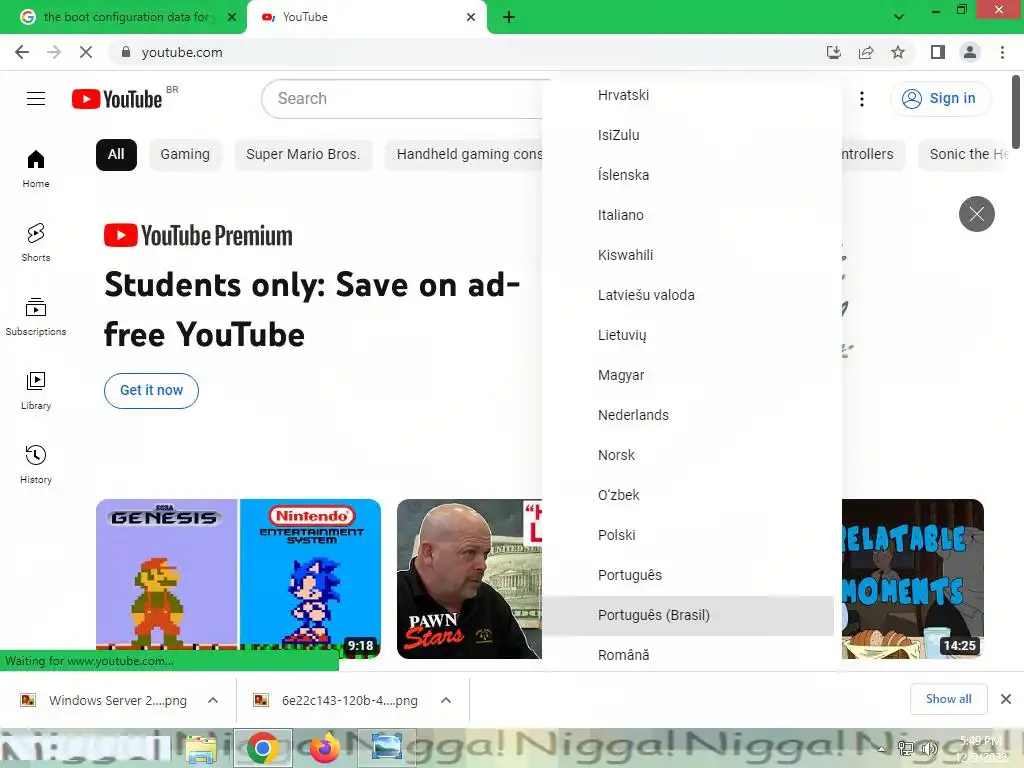
Task: Click browser Back arrow
Action: pos(22,52)
